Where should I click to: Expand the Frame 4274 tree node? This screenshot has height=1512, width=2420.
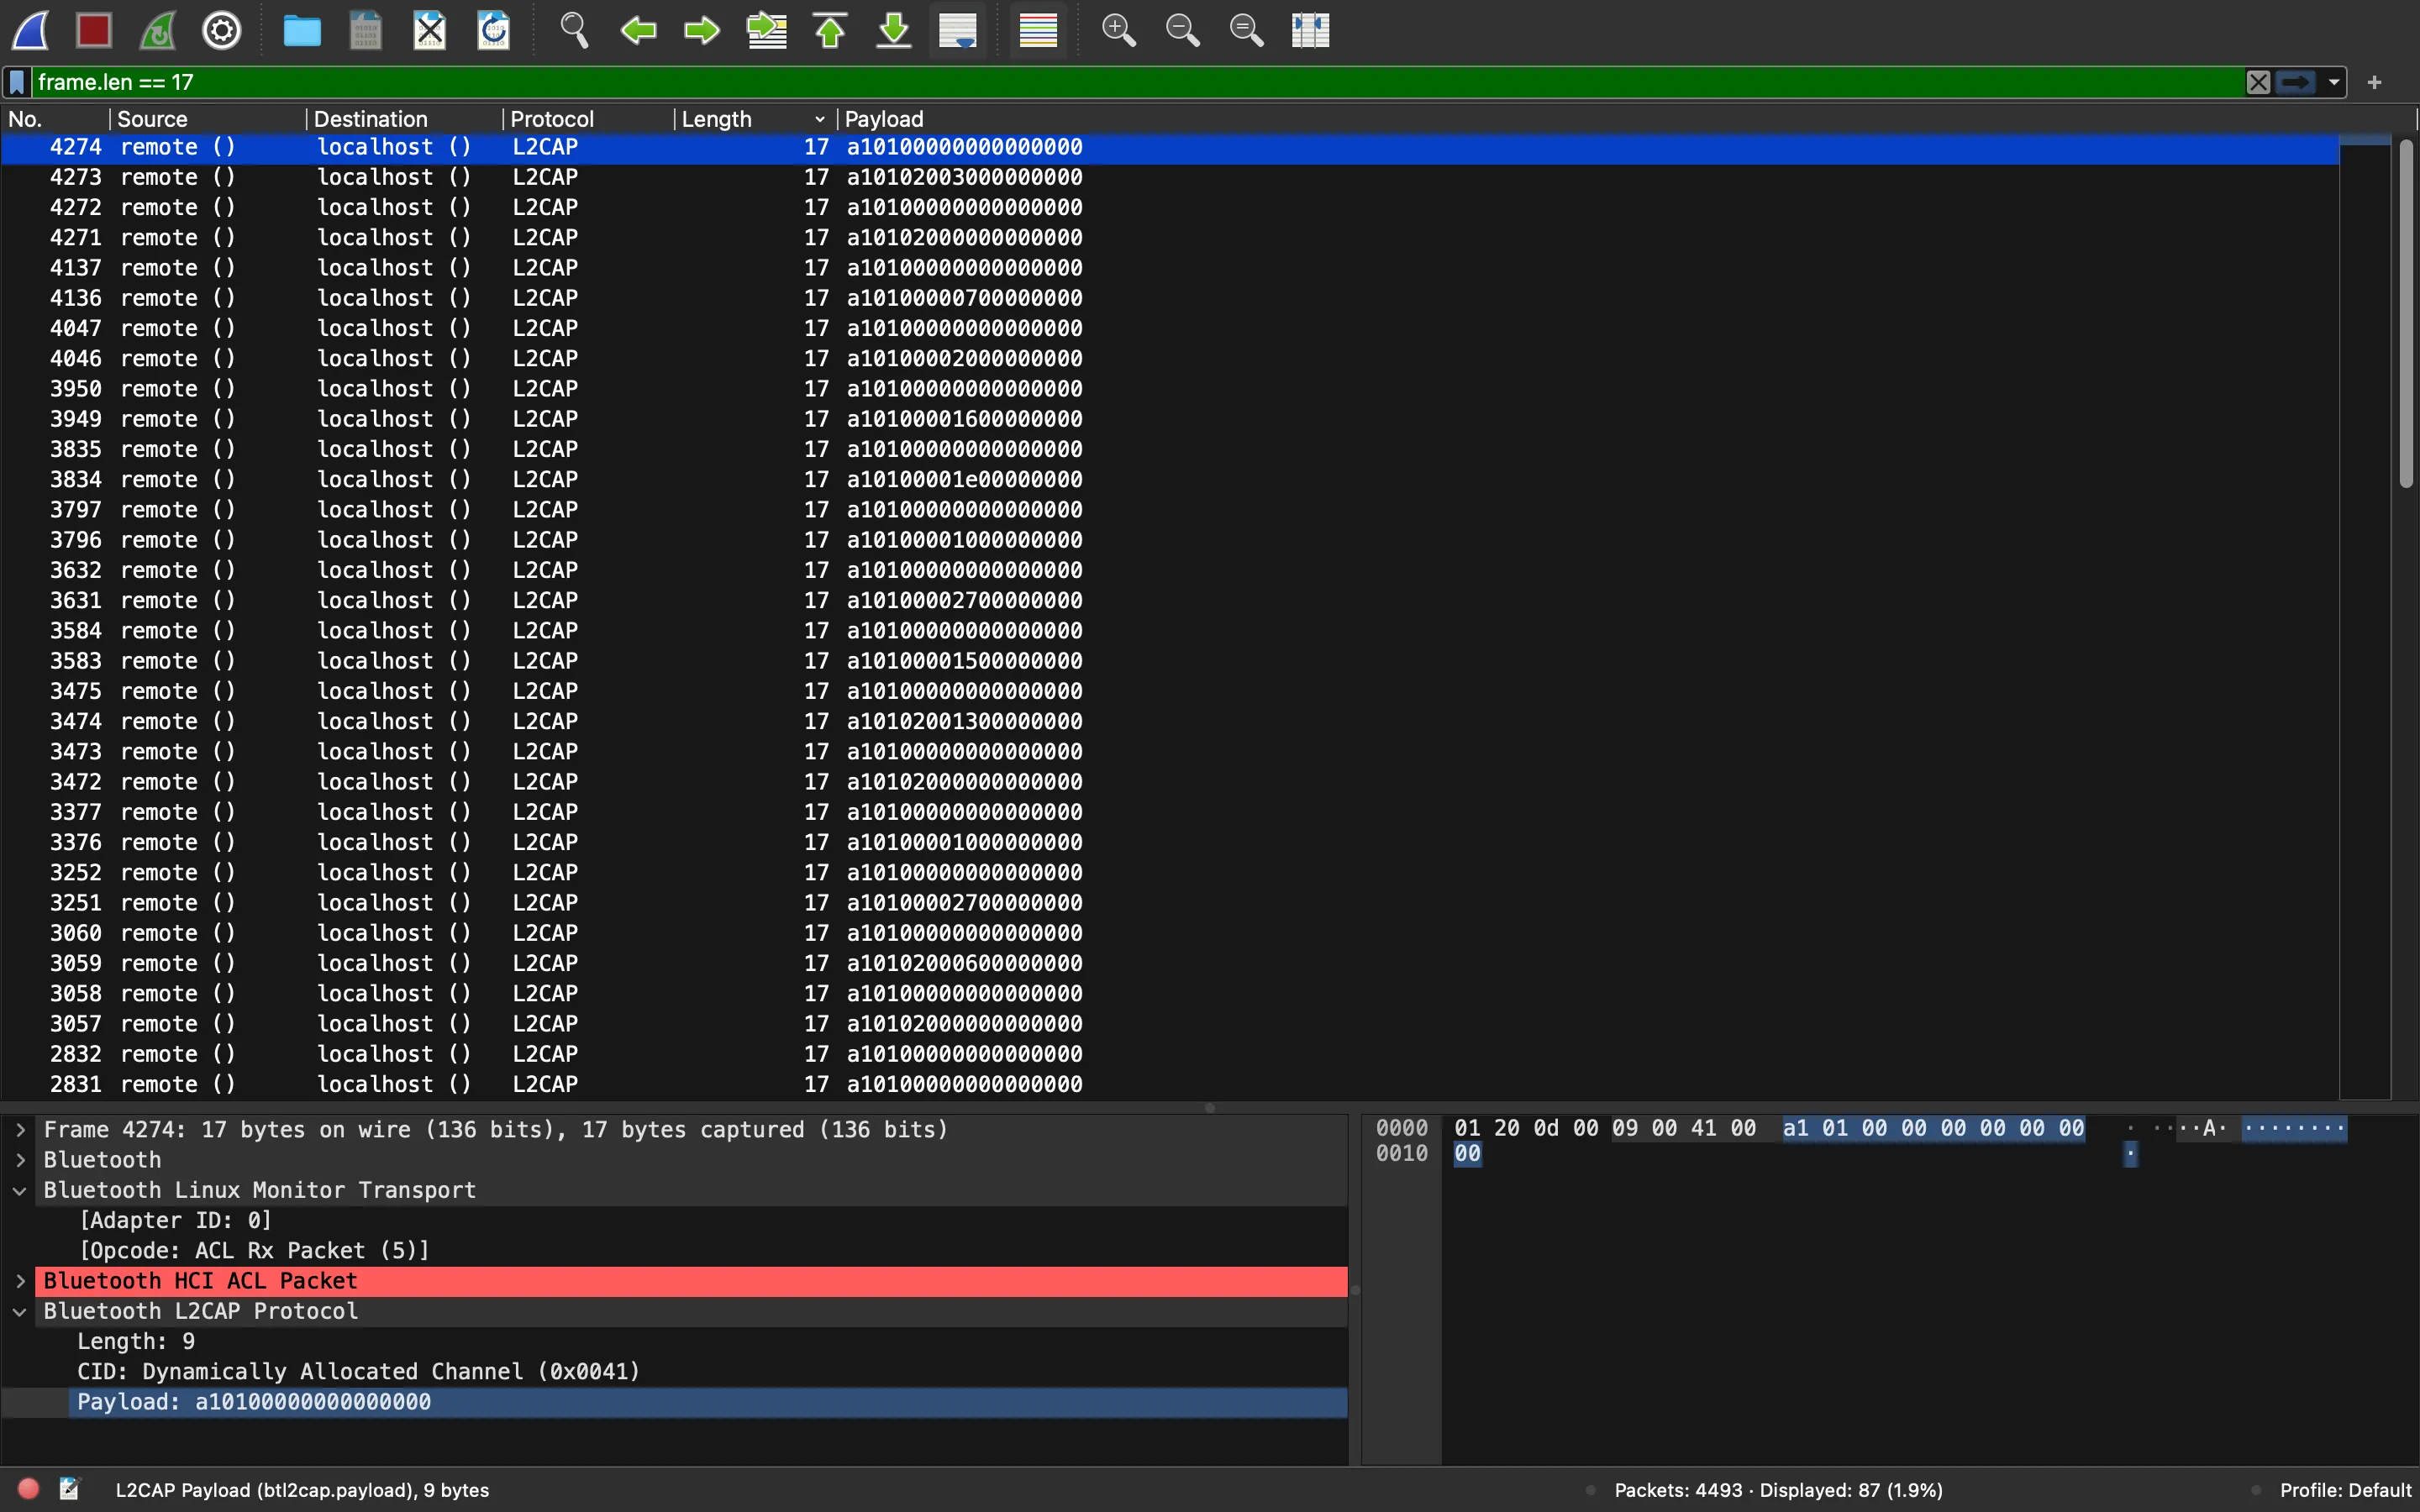point(20,1130)
